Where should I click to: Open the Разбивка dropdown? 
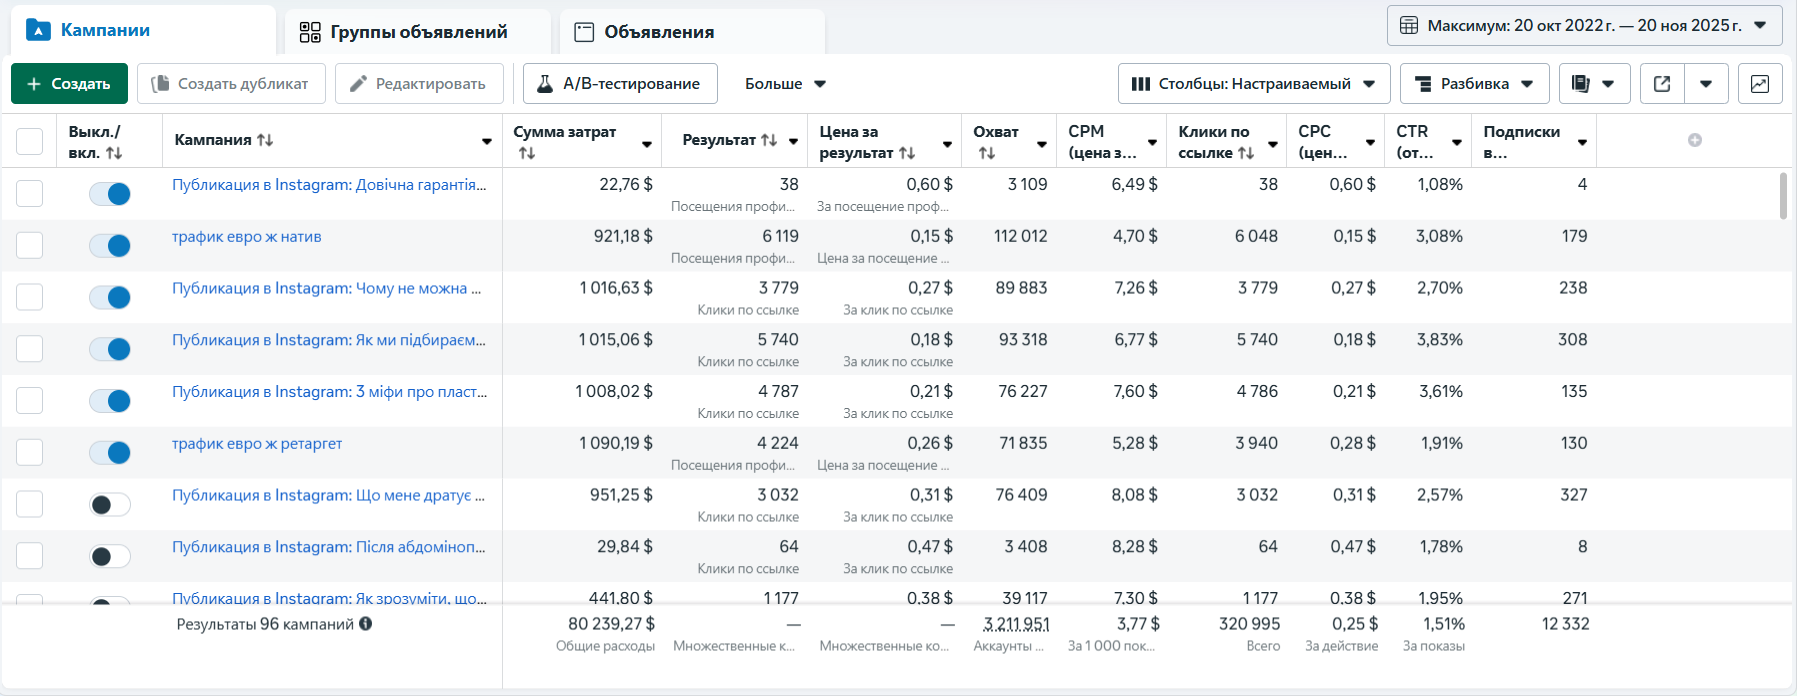(1474, 84)
